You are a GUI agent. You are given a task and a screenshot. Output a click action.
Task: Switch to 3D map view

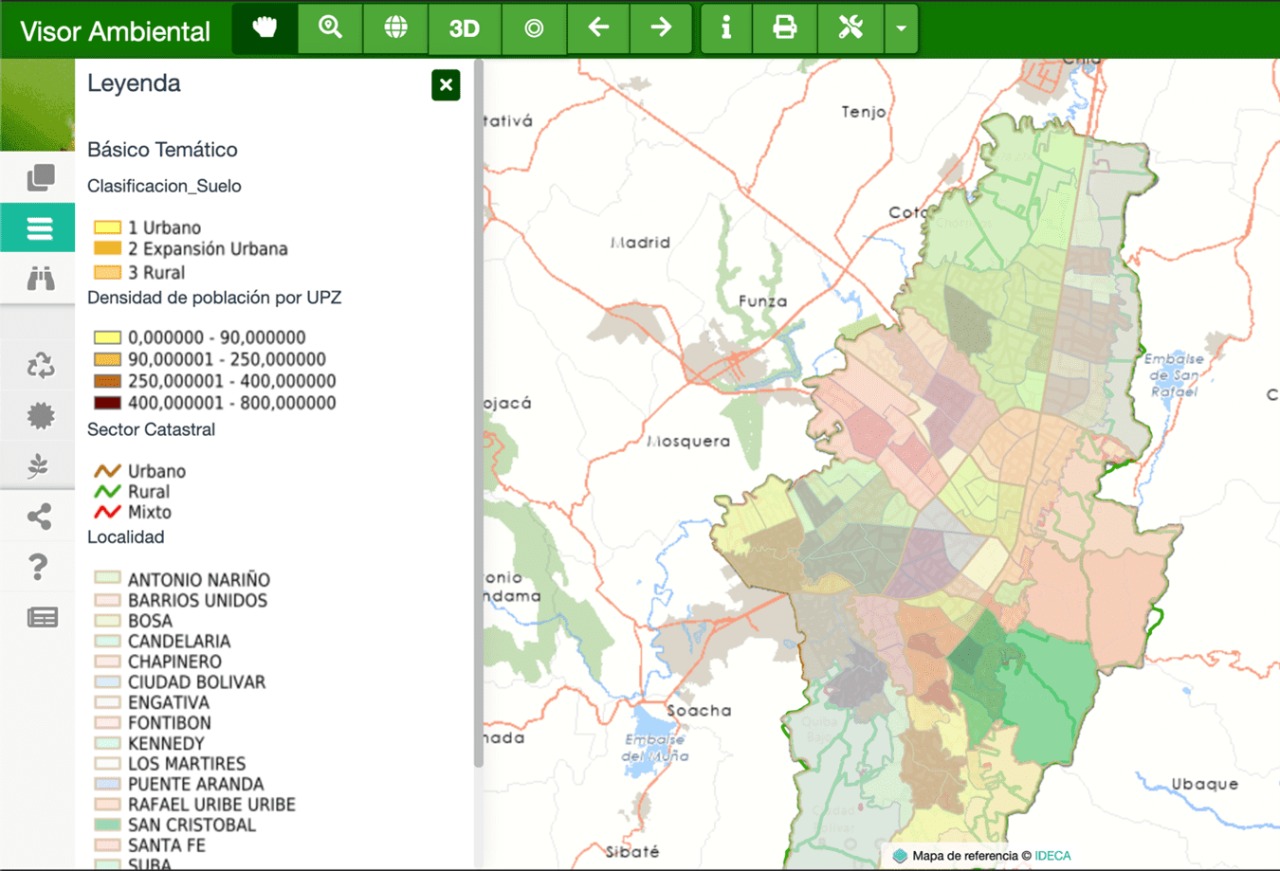click(464, 28)
